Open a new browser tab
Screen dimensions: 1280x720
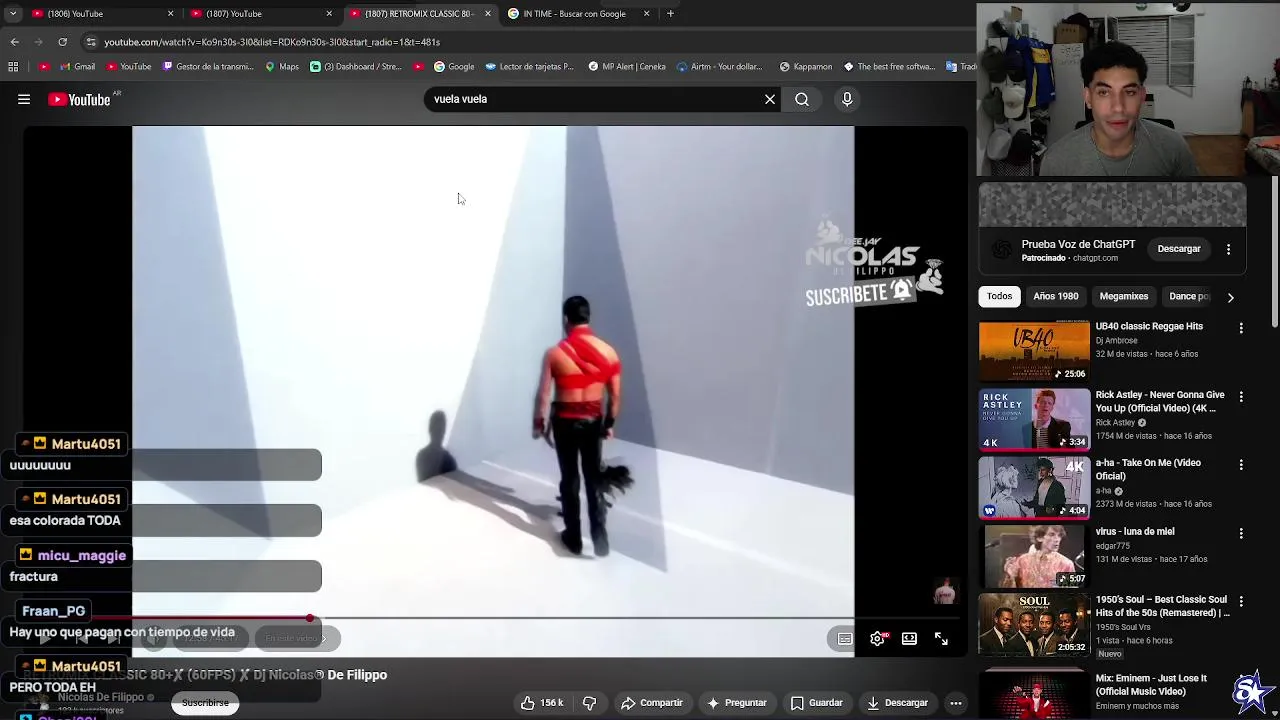pyautogui.click(x=670, y=14)
